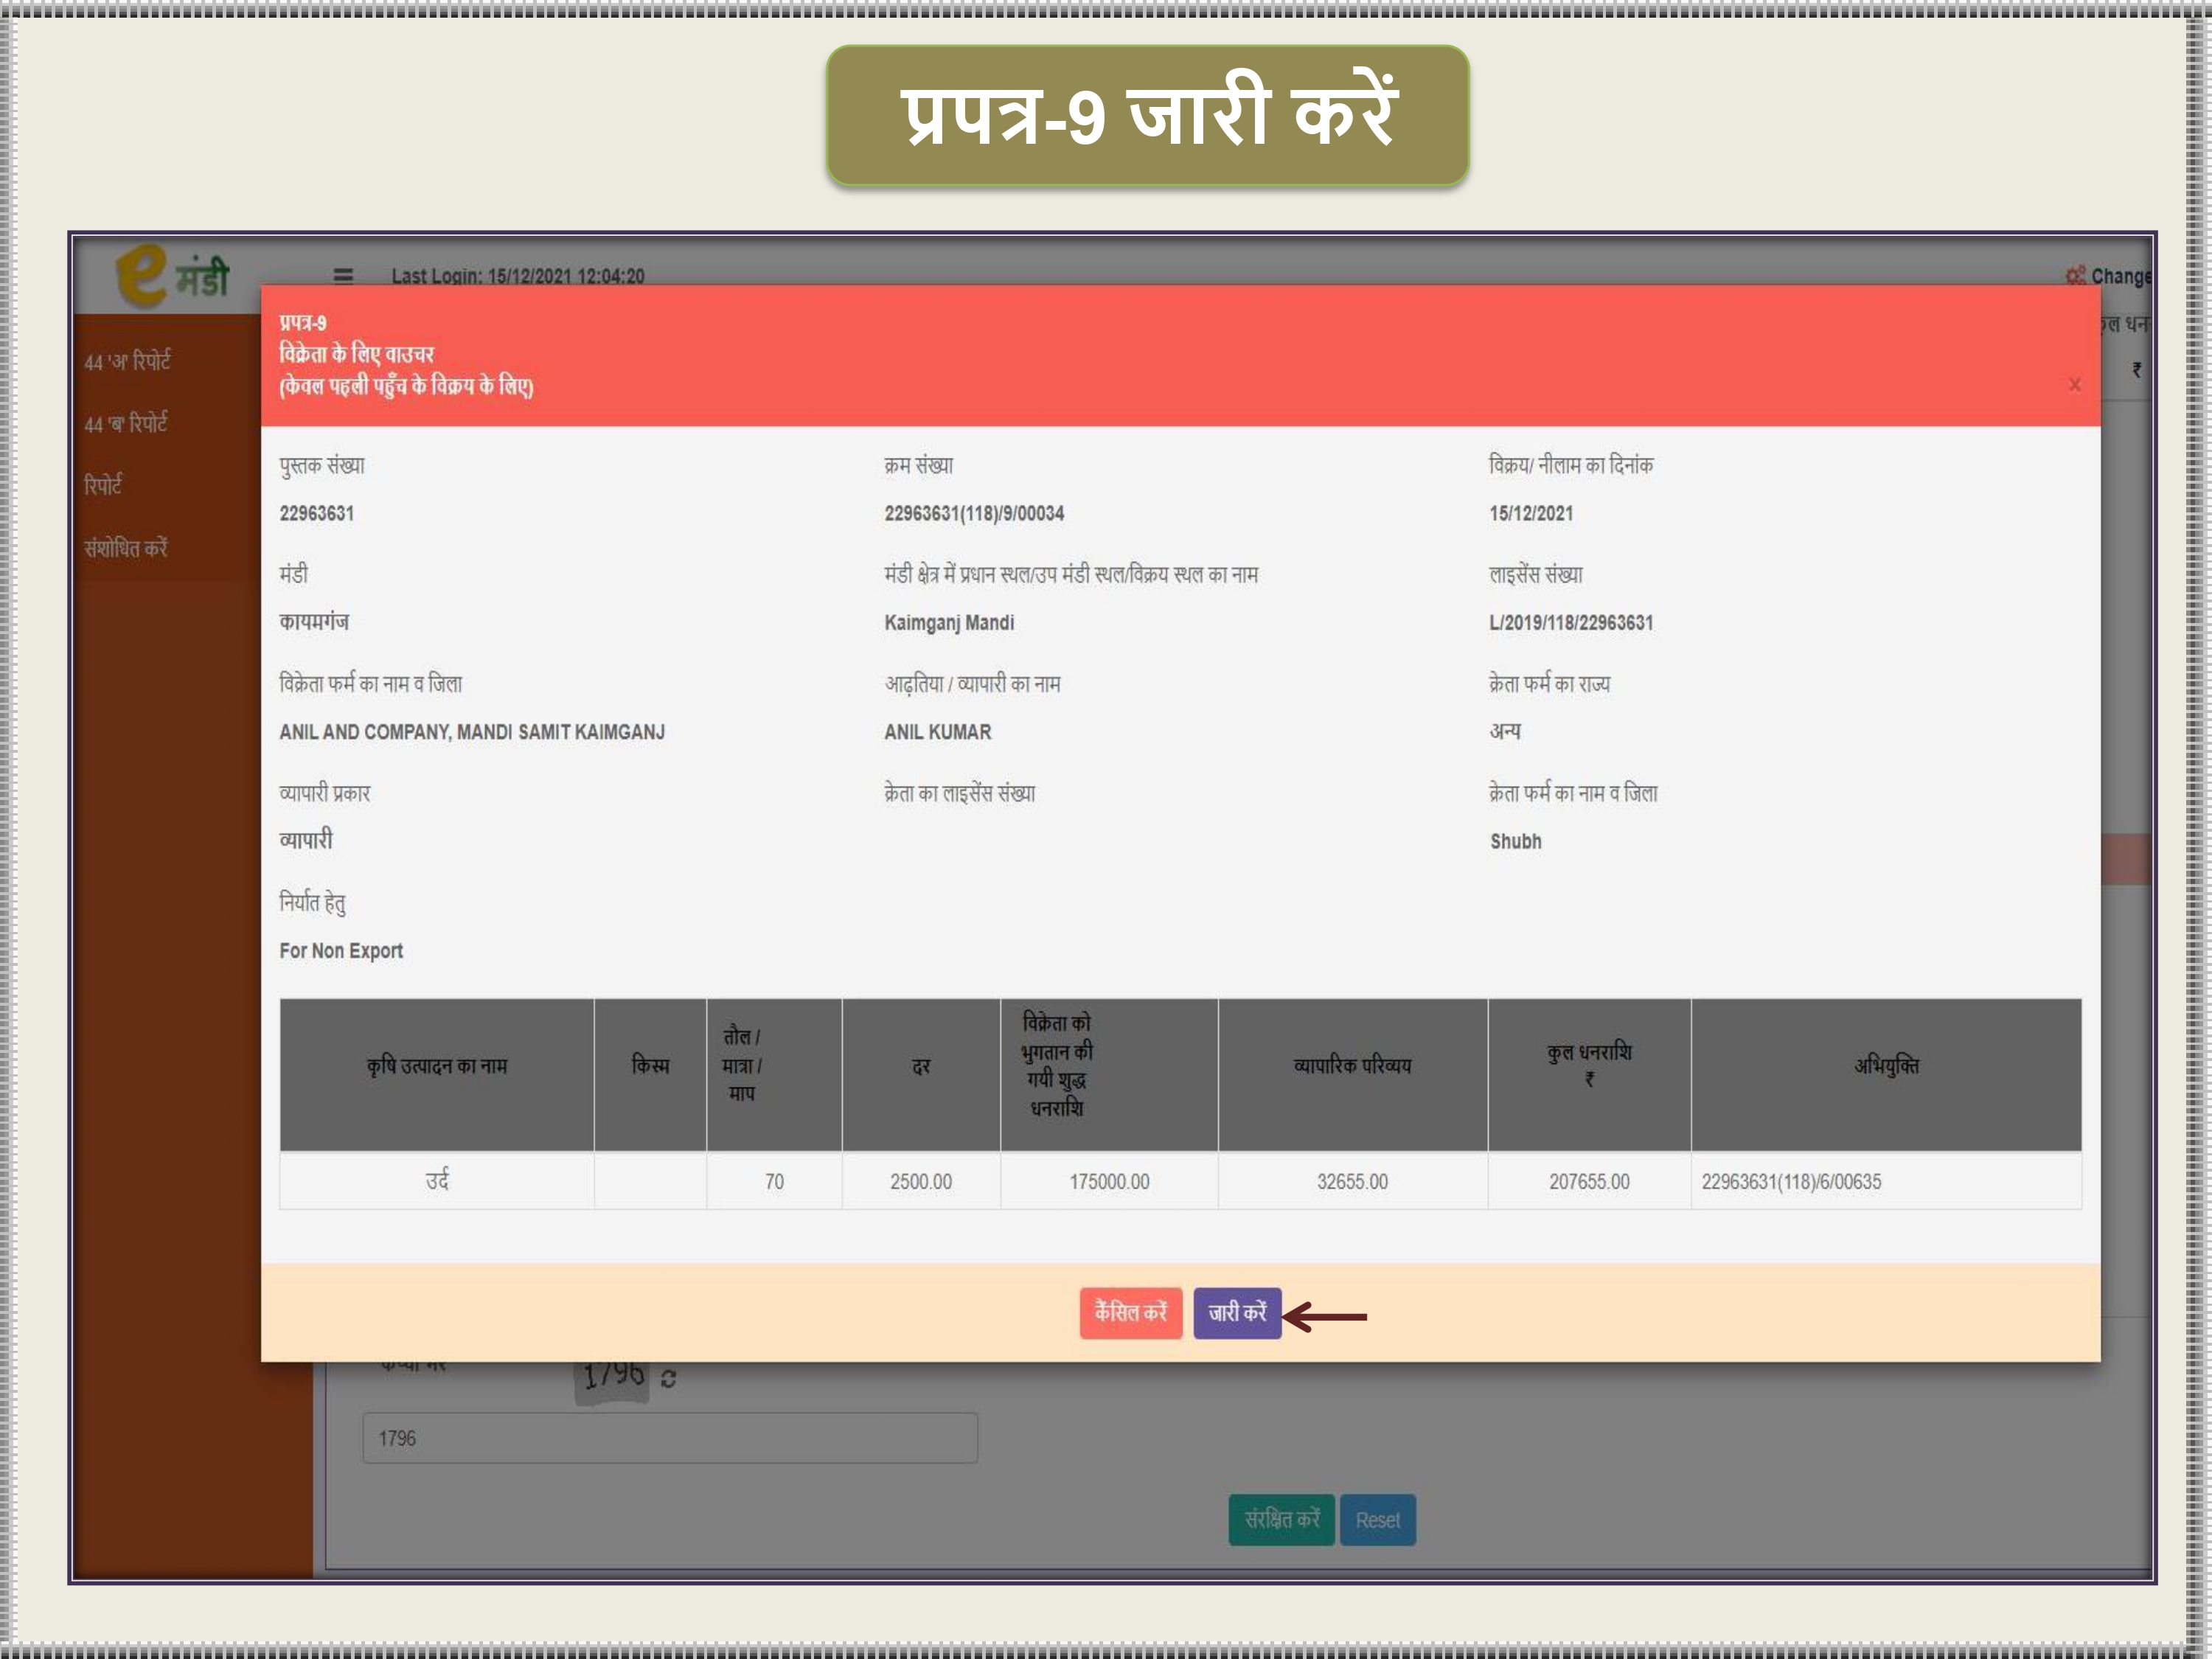The width and height of the screenshot is (2212, 1659).
Task: Click the net amount cell 175000.00
Action: tap(1109, 1181)
